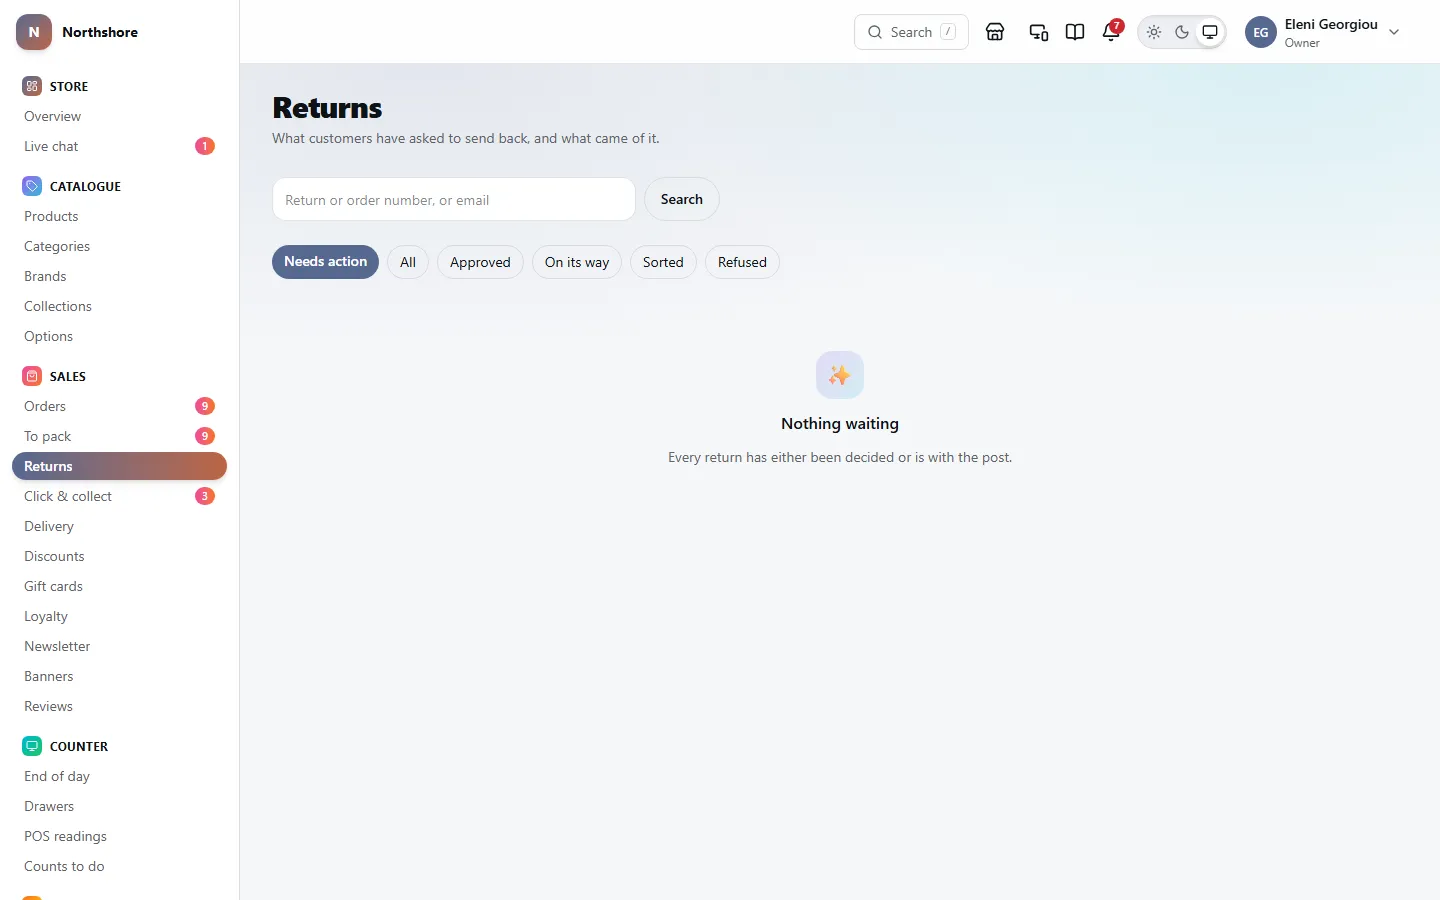Image resolution: width=1440 pixels, height=900 pixels.
Task: Click the EG user avatar
Action: [x=1261, y=32]
